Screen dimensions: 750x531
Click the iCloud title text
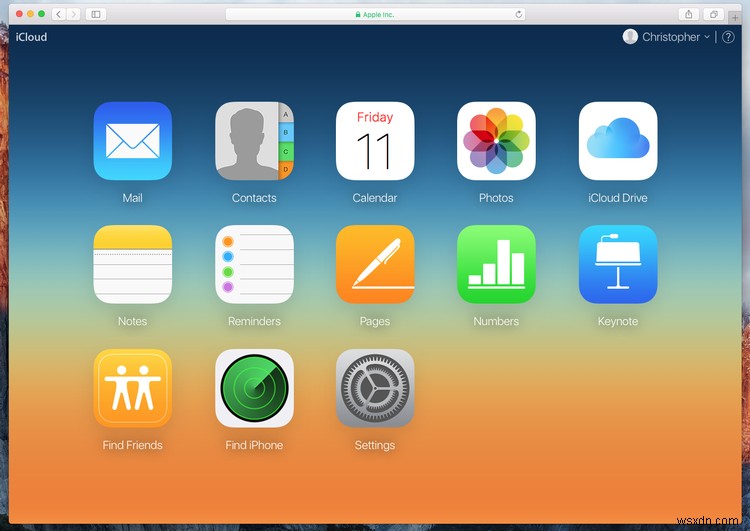(31, 37)
